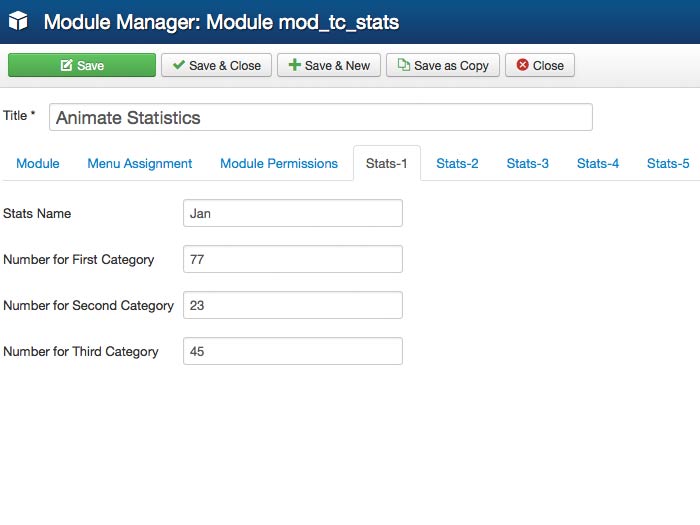This screenshot has width=700, height=525.
Task: Click the Save as Copy button
Action: tap(443, 65)
